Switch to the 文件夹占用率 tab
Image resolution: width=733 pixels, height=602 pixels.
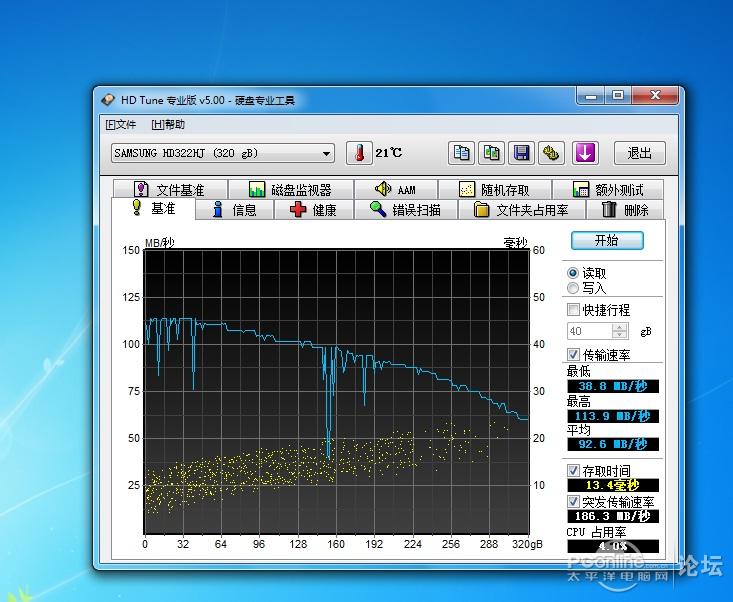[x=522, y=210]
